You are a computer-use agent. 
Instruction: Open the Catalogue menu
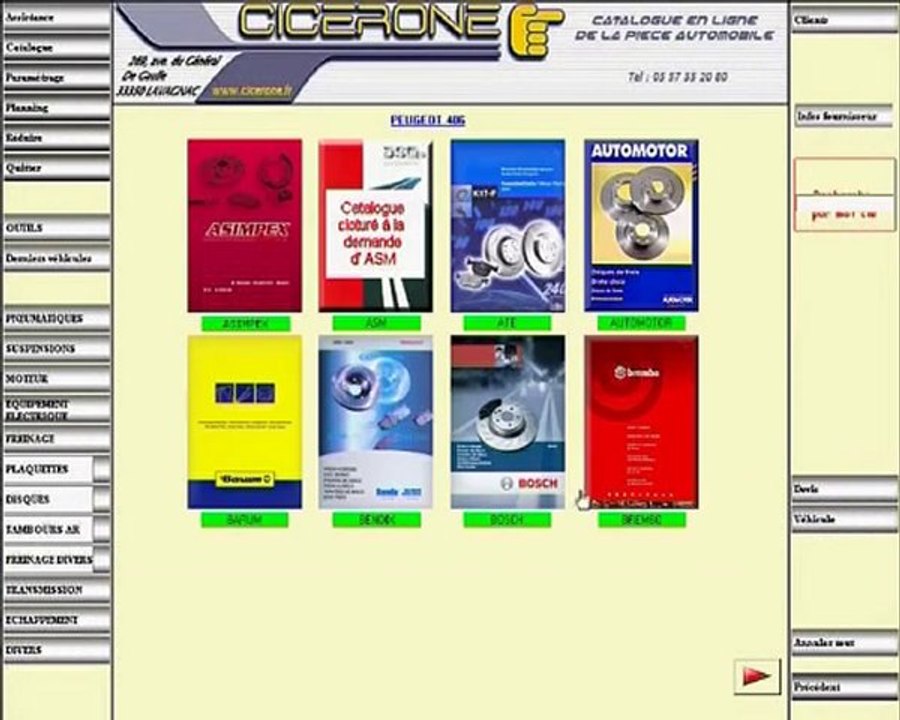(x=56, y=48)
